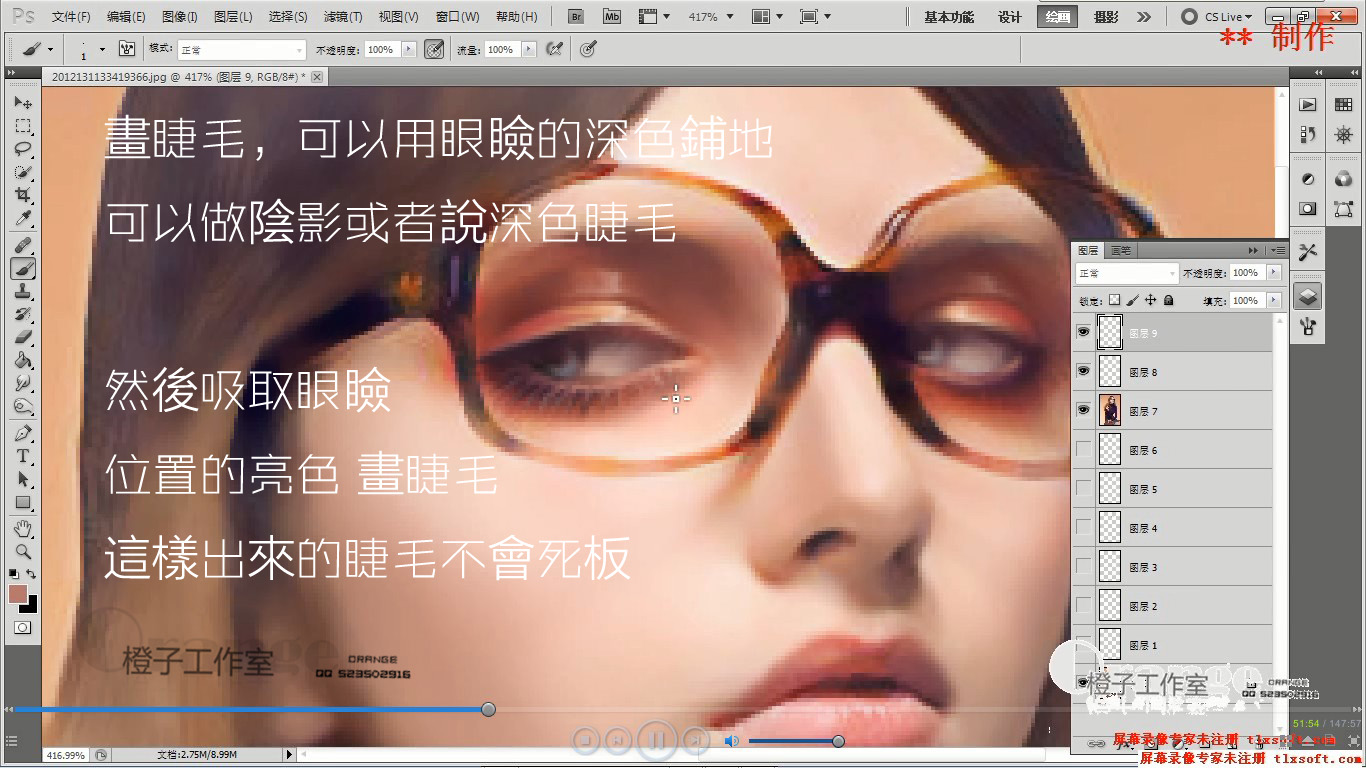Select the Rectangle shape tool
1366x768 pixels.
(23, 502)
